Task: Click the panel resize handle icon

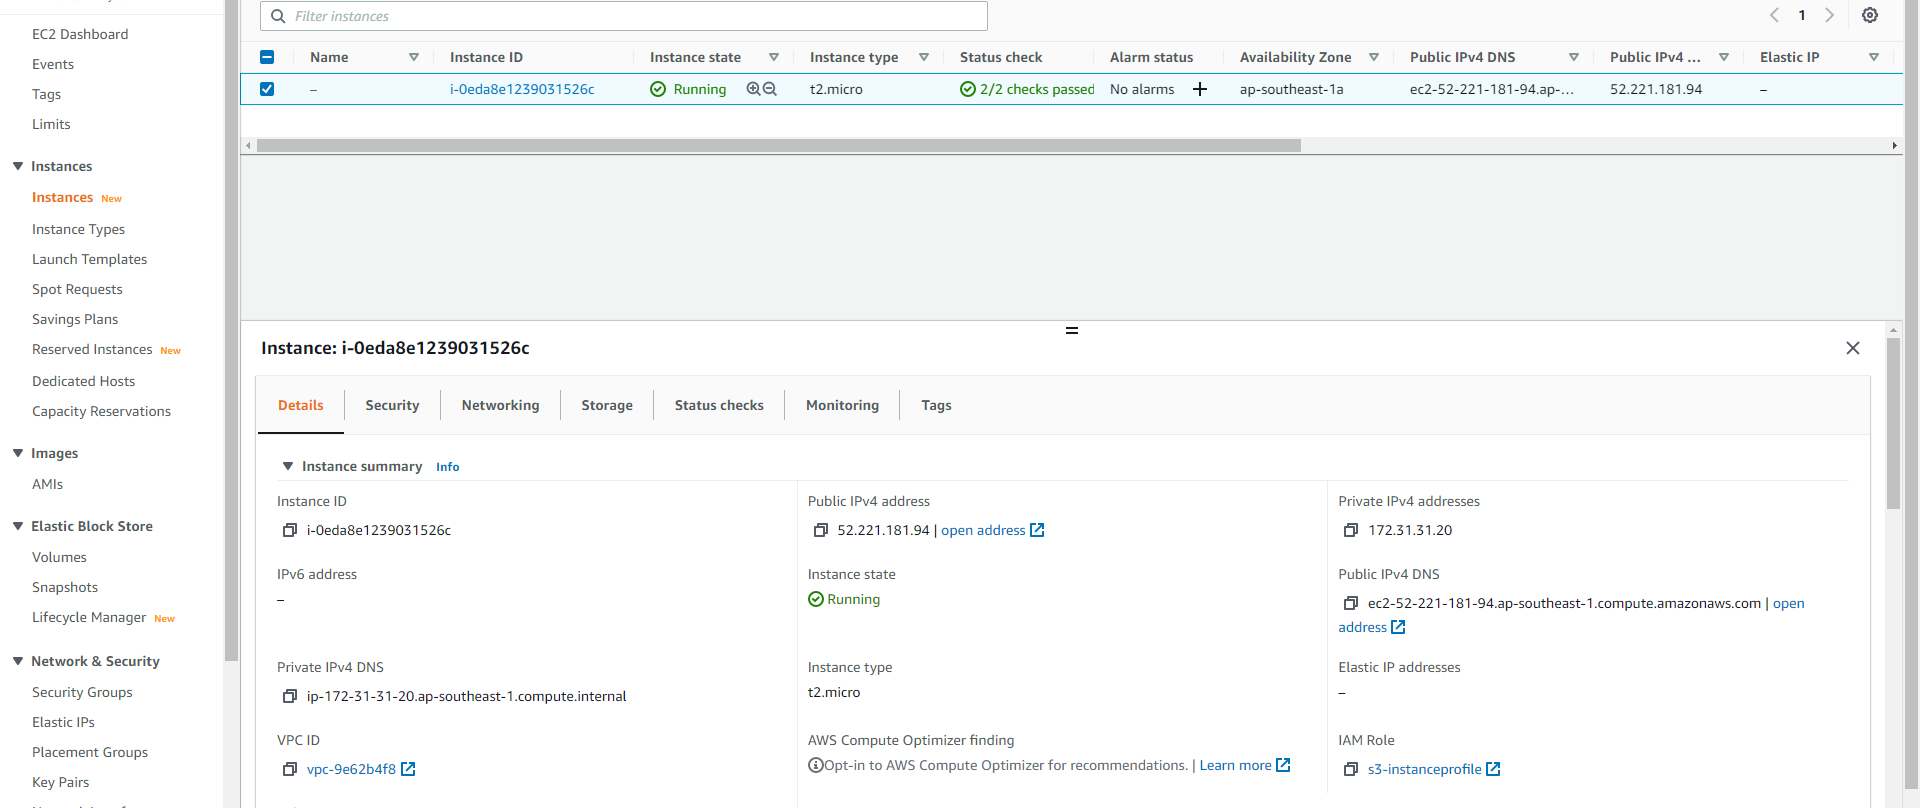Action: [1072, 330]
